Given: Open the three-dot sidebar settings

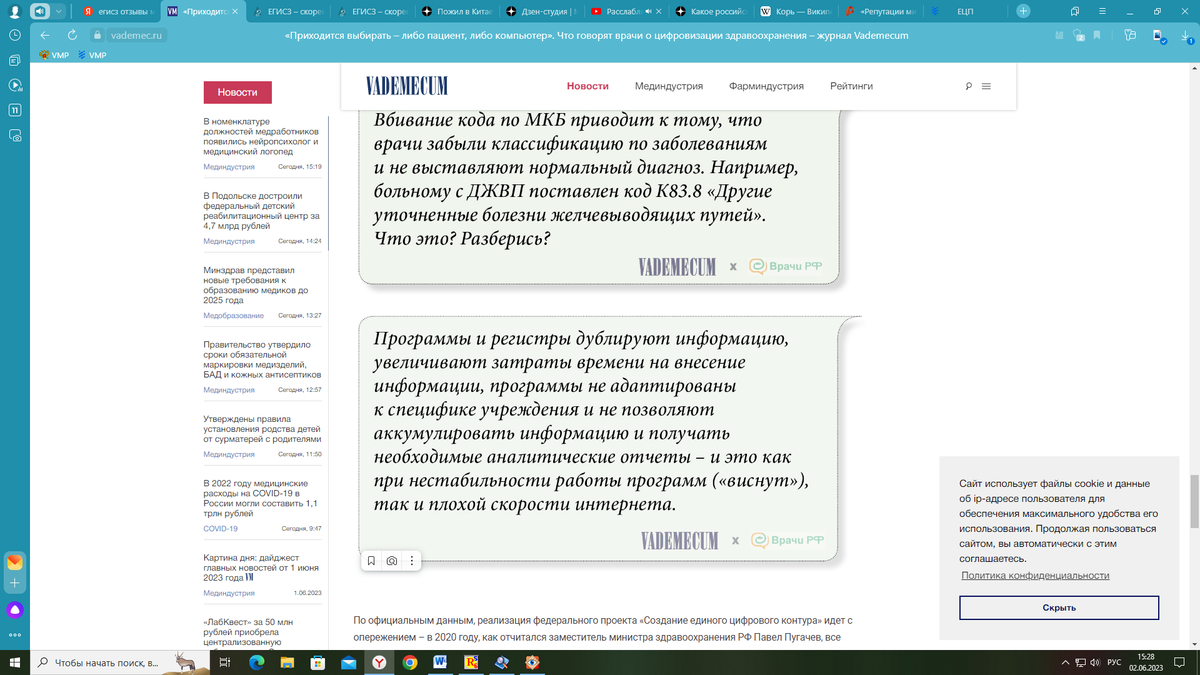Looking at the screenshot, I should coord(15,635).
